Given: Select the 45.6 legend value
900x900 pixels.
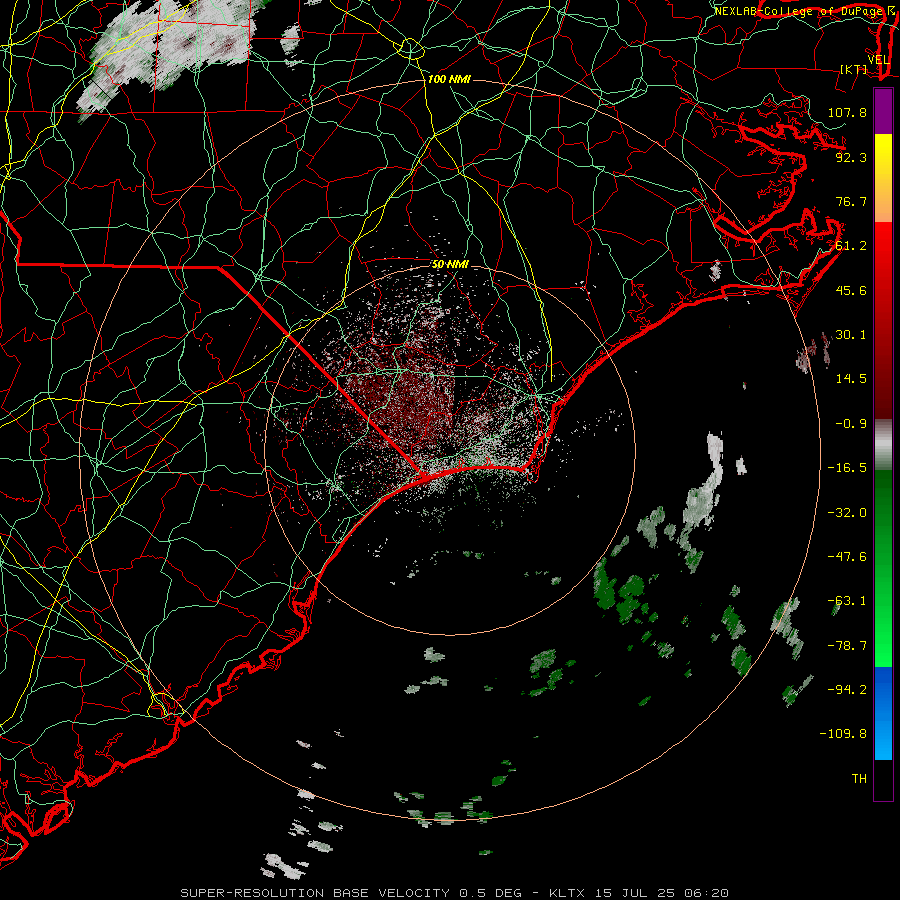Looking at the screenshot, I should tap(851, 290).
